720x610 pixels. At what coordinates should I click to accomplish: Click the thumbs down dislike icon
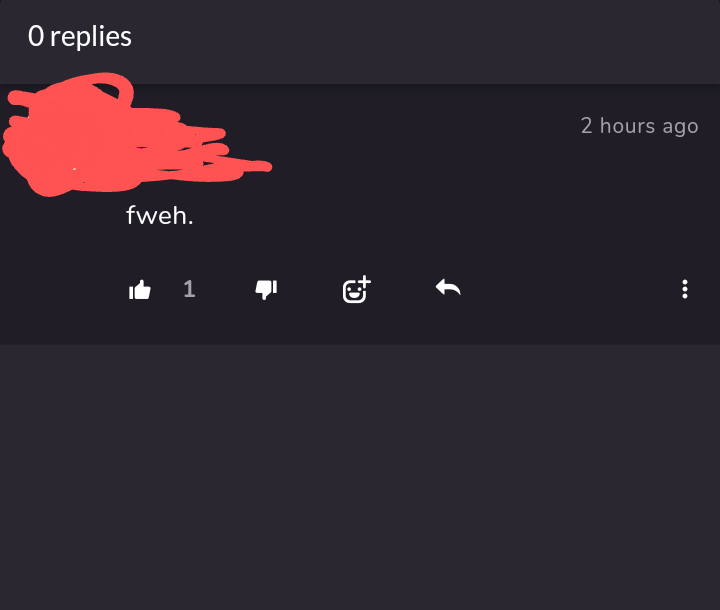click(x=266, y=290)
